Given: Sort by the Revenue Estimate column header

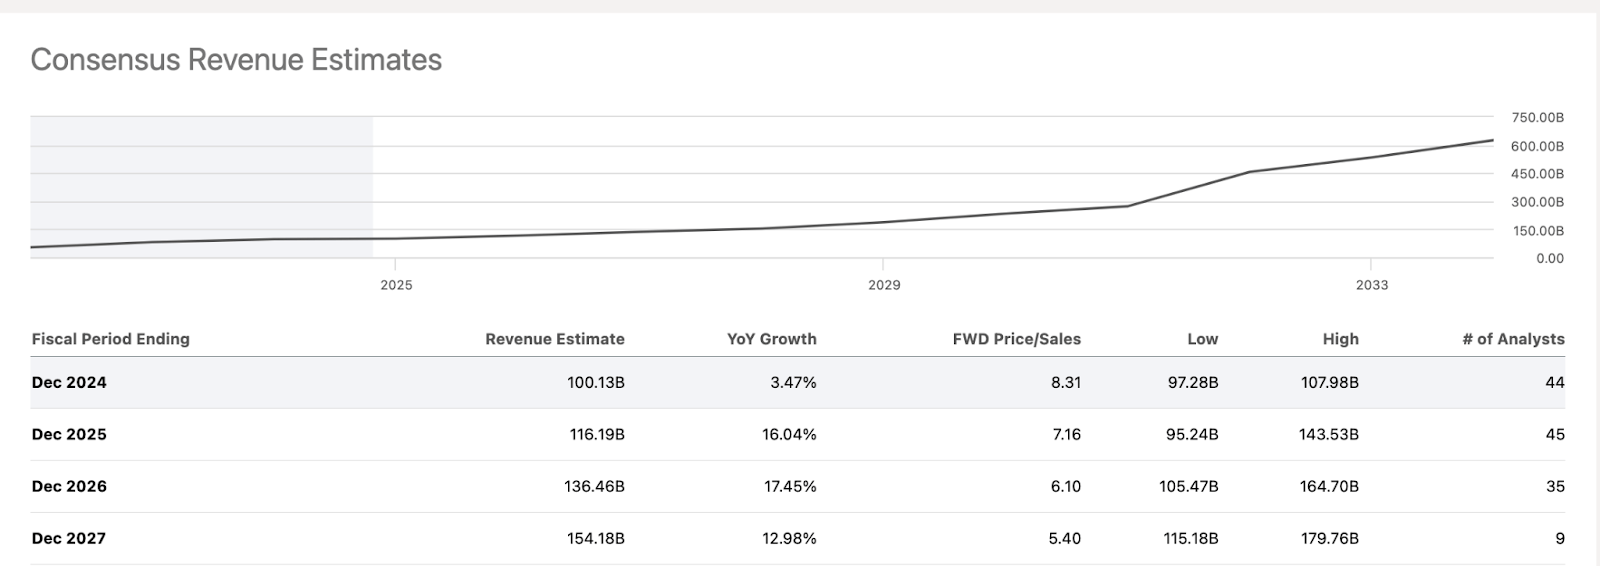Looking at the screenshot, I should point(555,339).
